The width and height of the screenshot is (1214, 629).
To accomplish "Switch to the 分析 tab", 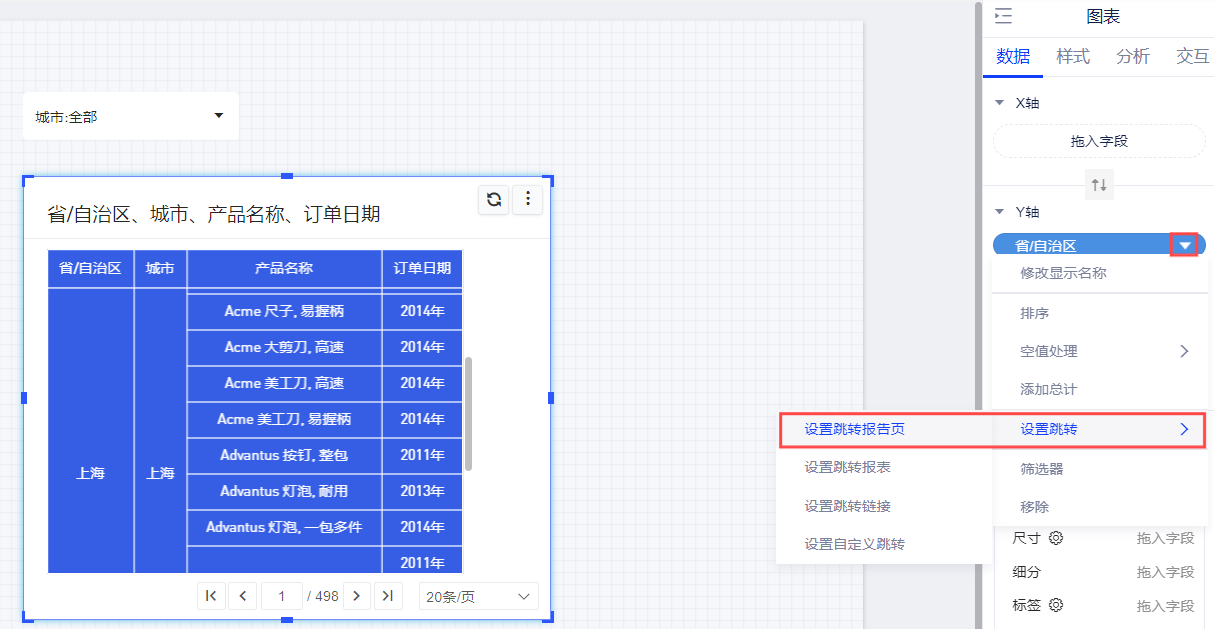I will click(1133, 57).
